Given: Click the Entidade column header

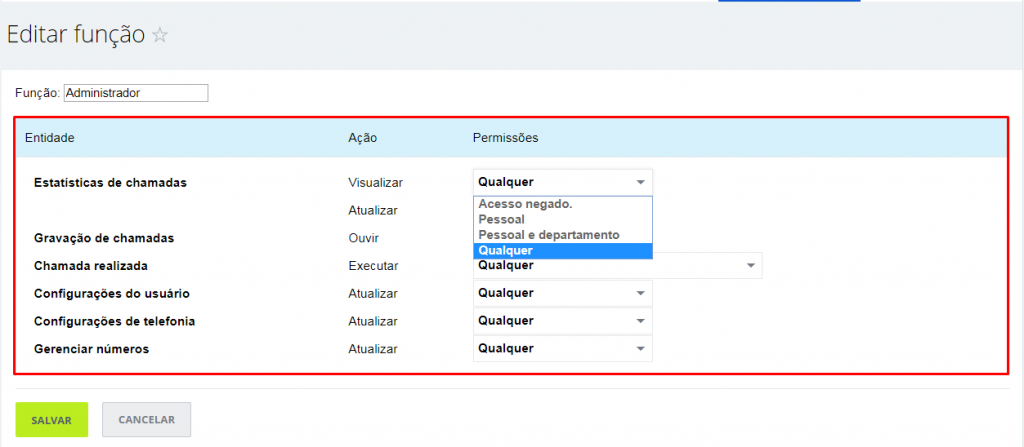Looking at the screenshot, I should coord(50,138).
